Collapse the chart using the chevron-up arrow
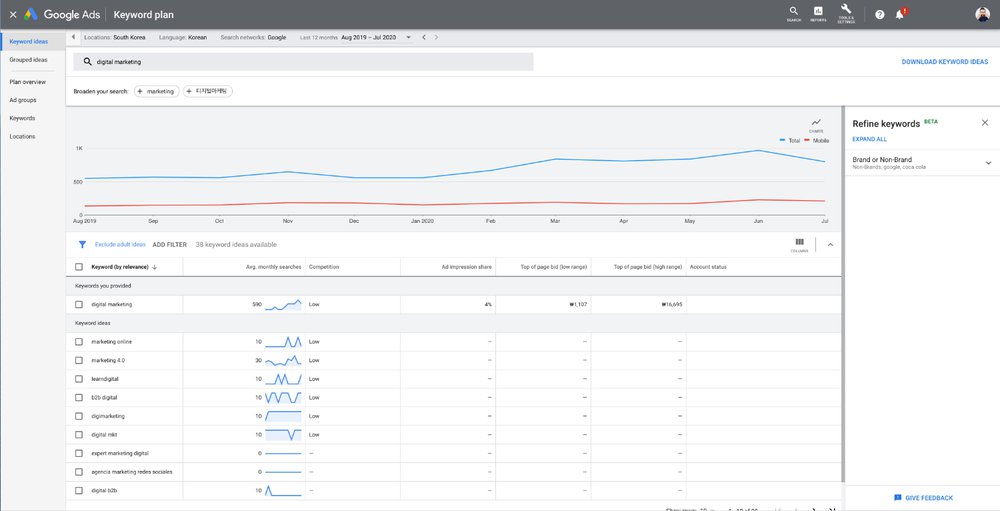Viewport: 1000px width, 511px height. [829, 244]
